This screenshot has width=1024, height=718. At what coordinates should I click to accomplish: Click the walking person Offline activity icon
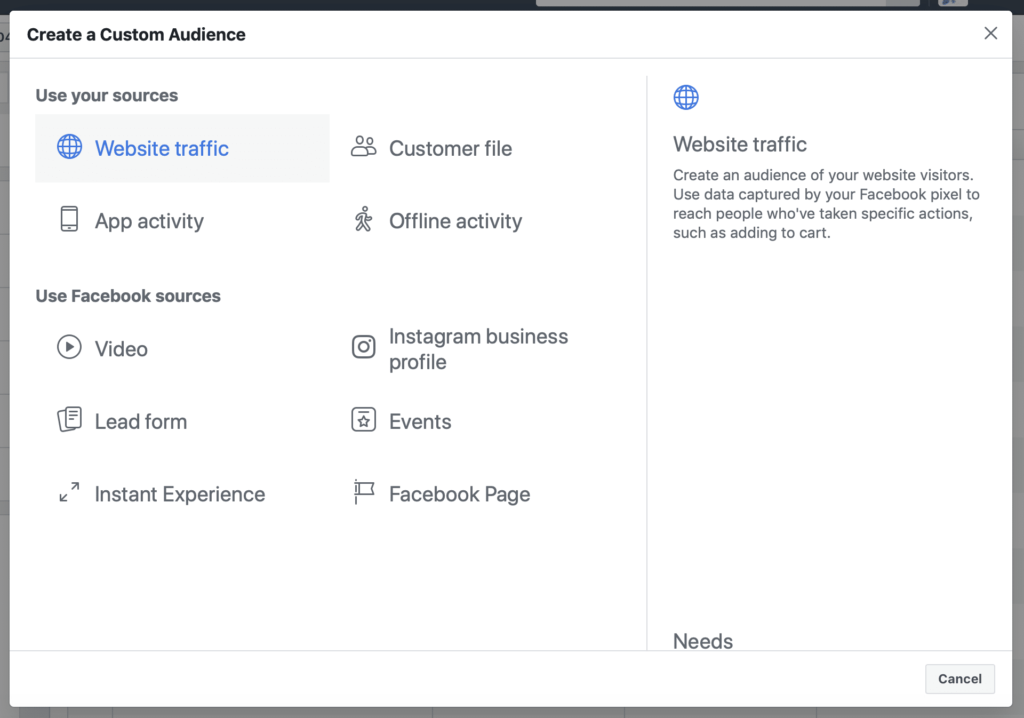(363, 220)
